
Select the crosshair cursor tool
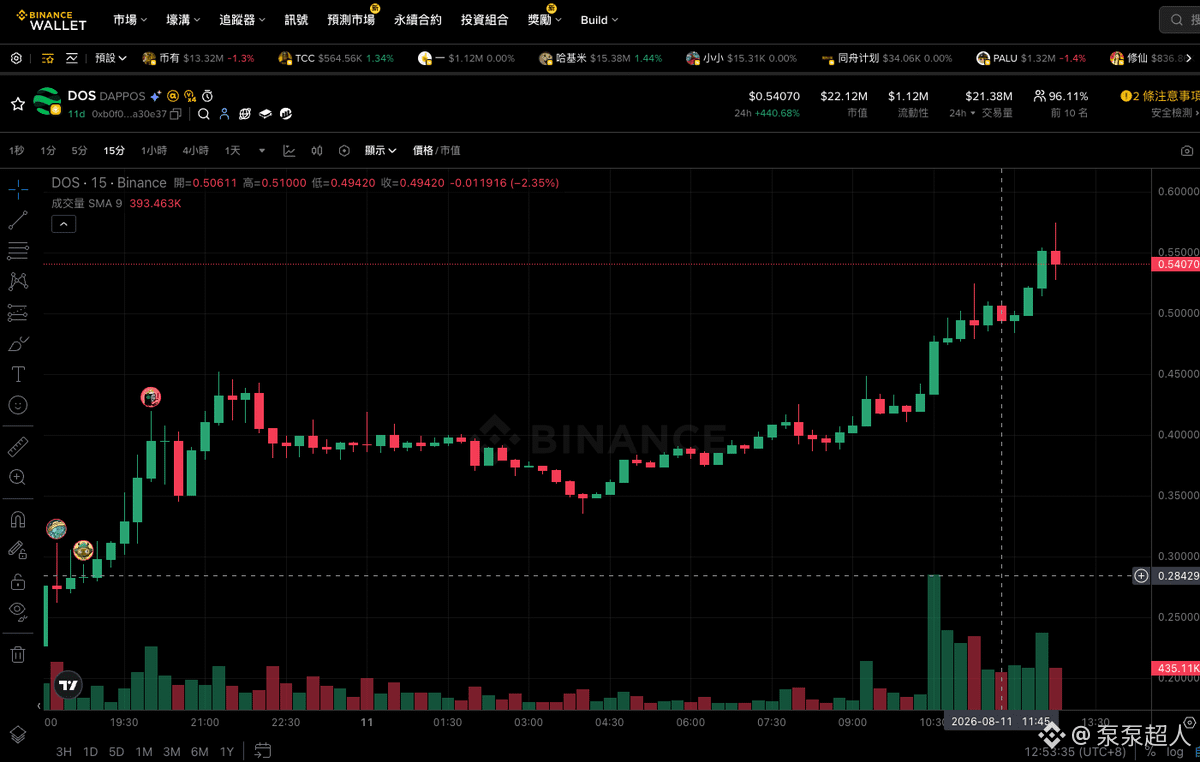18,189
